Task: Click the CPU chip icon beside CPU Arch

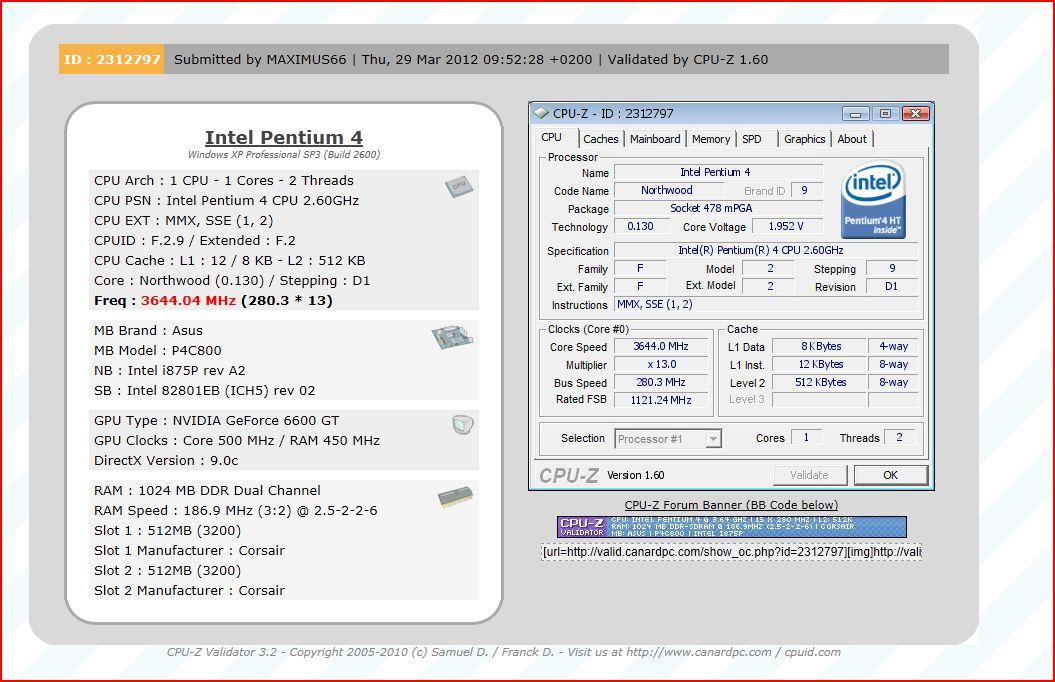Action: tap(459, 186)
